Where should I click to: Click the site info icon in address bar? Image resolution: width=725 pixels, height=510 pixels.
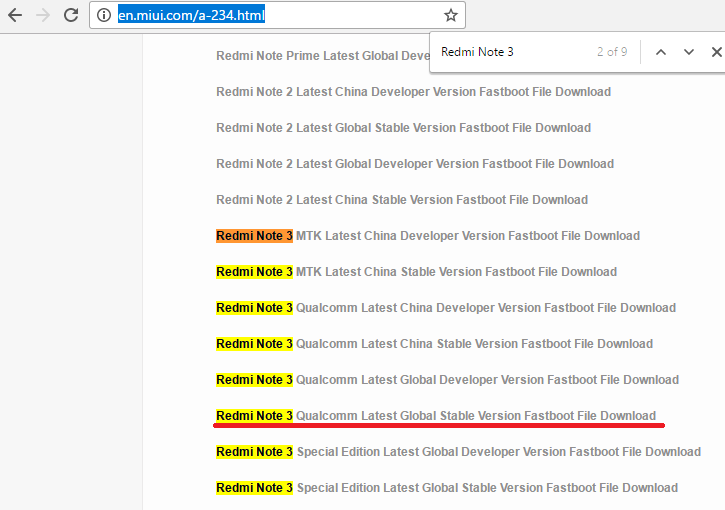(x=104, y=15)
